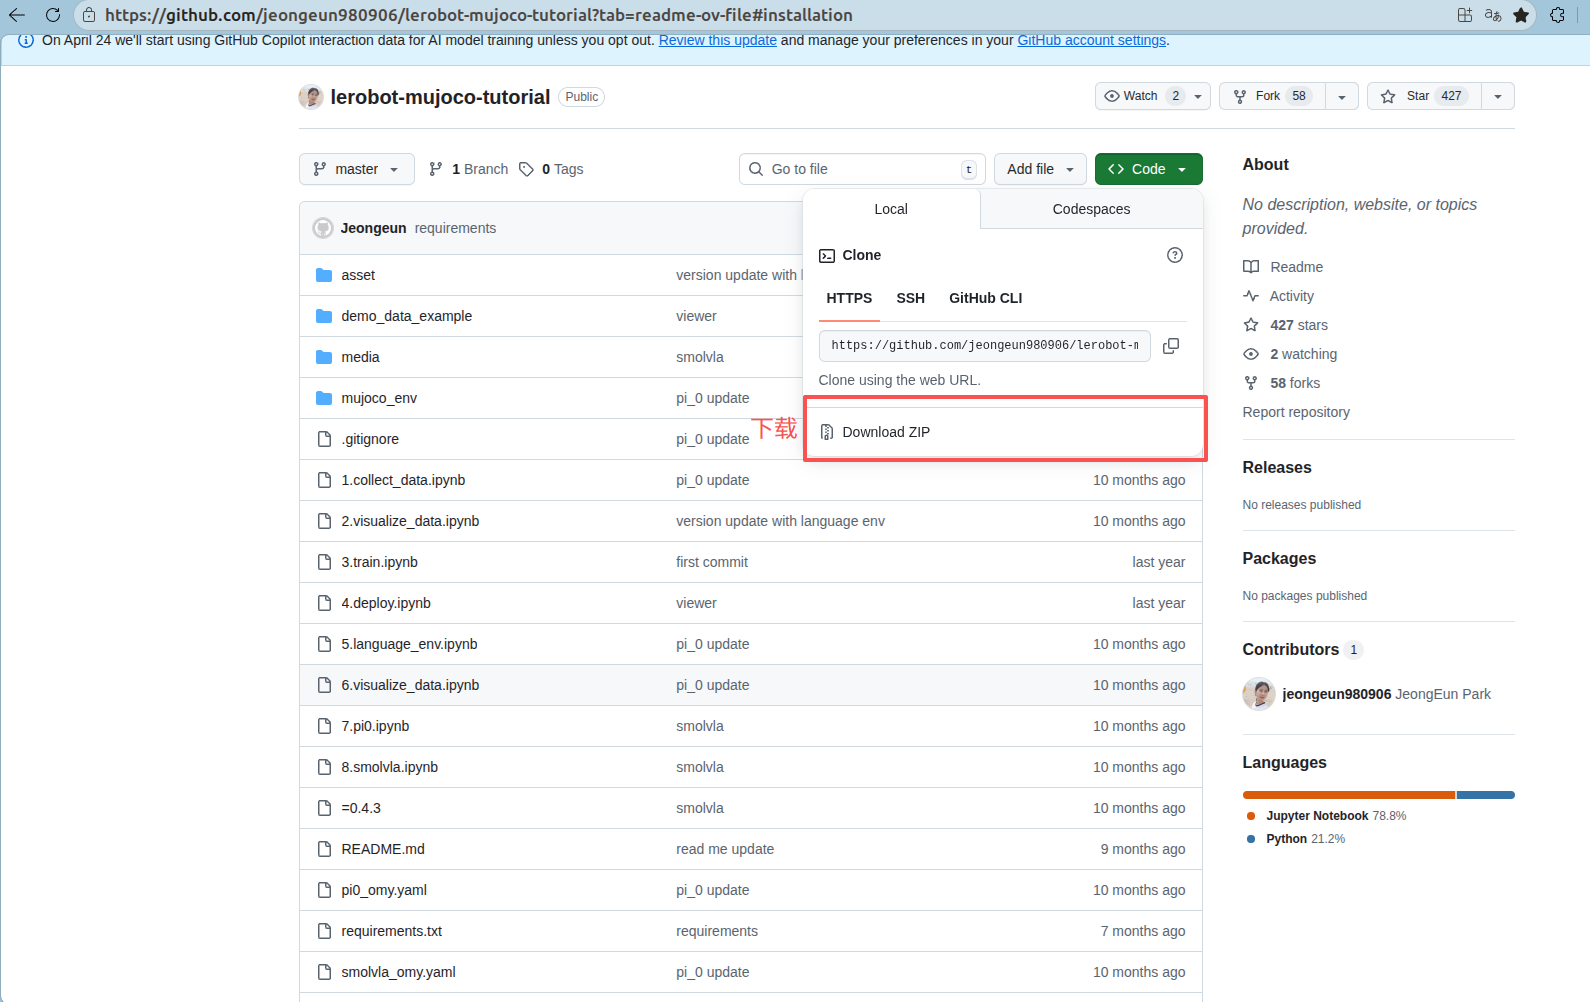Open the Review this update link

point(717,40)
